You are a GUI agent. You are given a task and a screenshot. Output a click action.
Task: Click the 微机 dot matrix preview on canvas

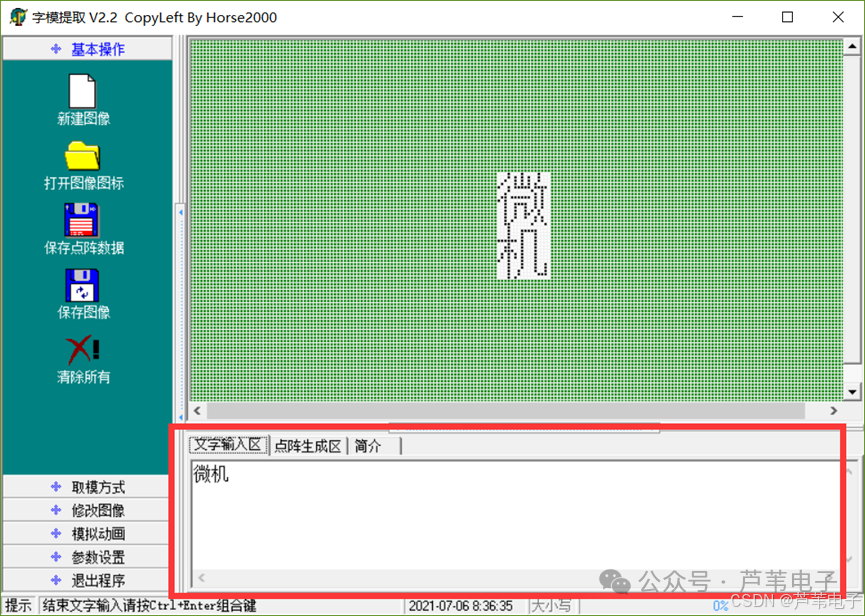coord(523,226)
